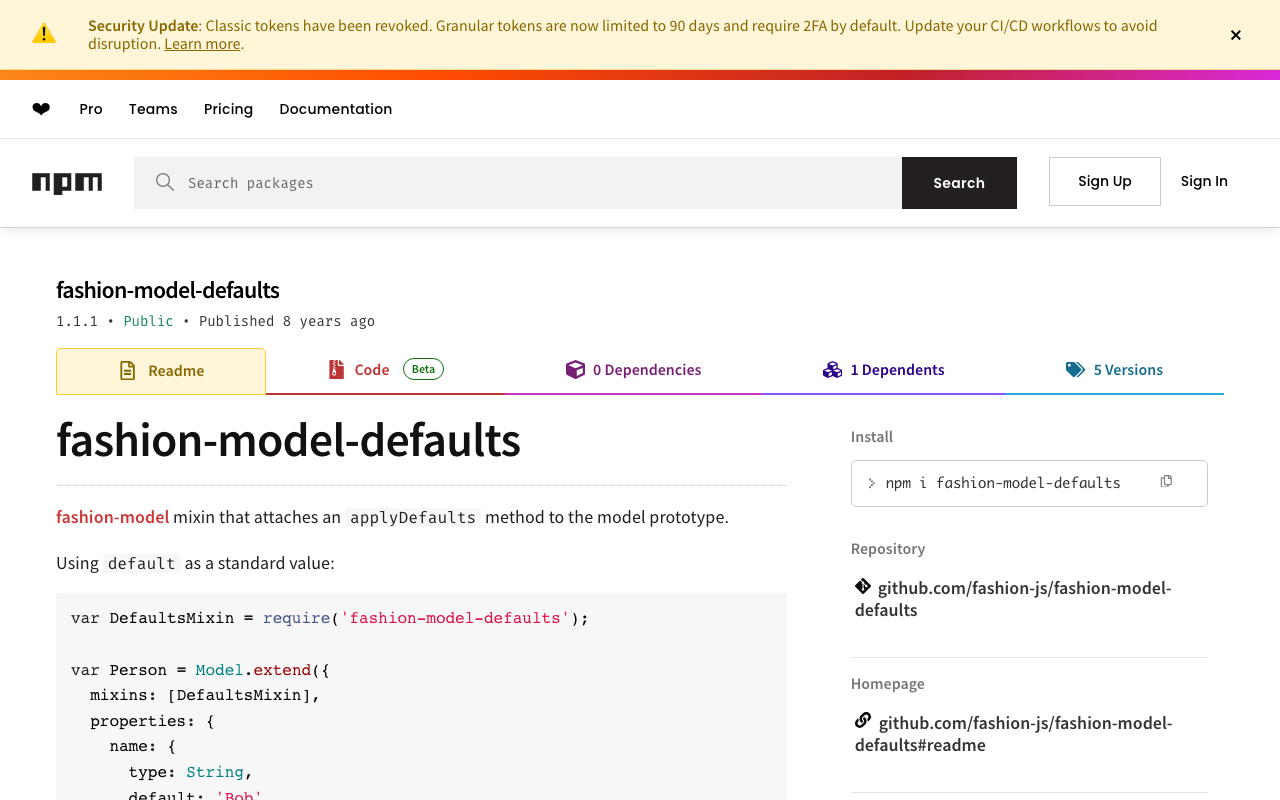Open the Sign In link

[x=1204, y=181]
